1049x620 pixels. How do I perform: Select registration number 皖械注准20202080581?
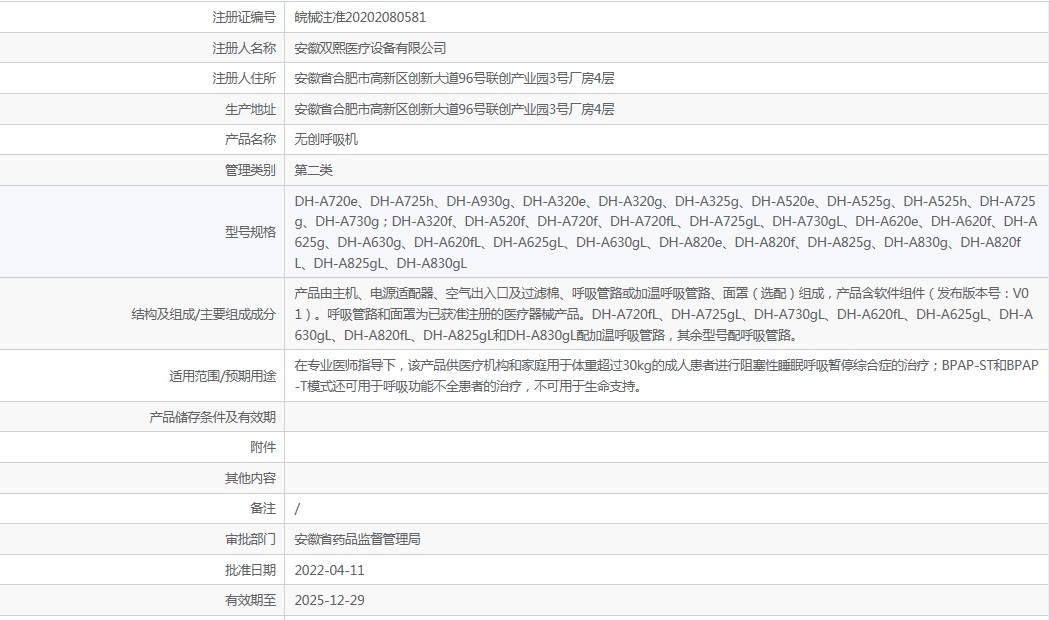[x=360, y=17]
